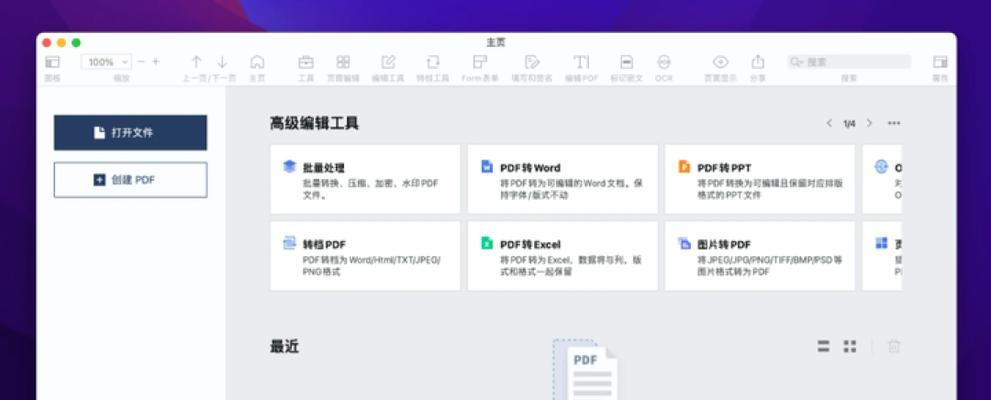Open the 100% zoom level dropdown
The image size is (991, 400).
pyautogui.click(x=106, y=62)
